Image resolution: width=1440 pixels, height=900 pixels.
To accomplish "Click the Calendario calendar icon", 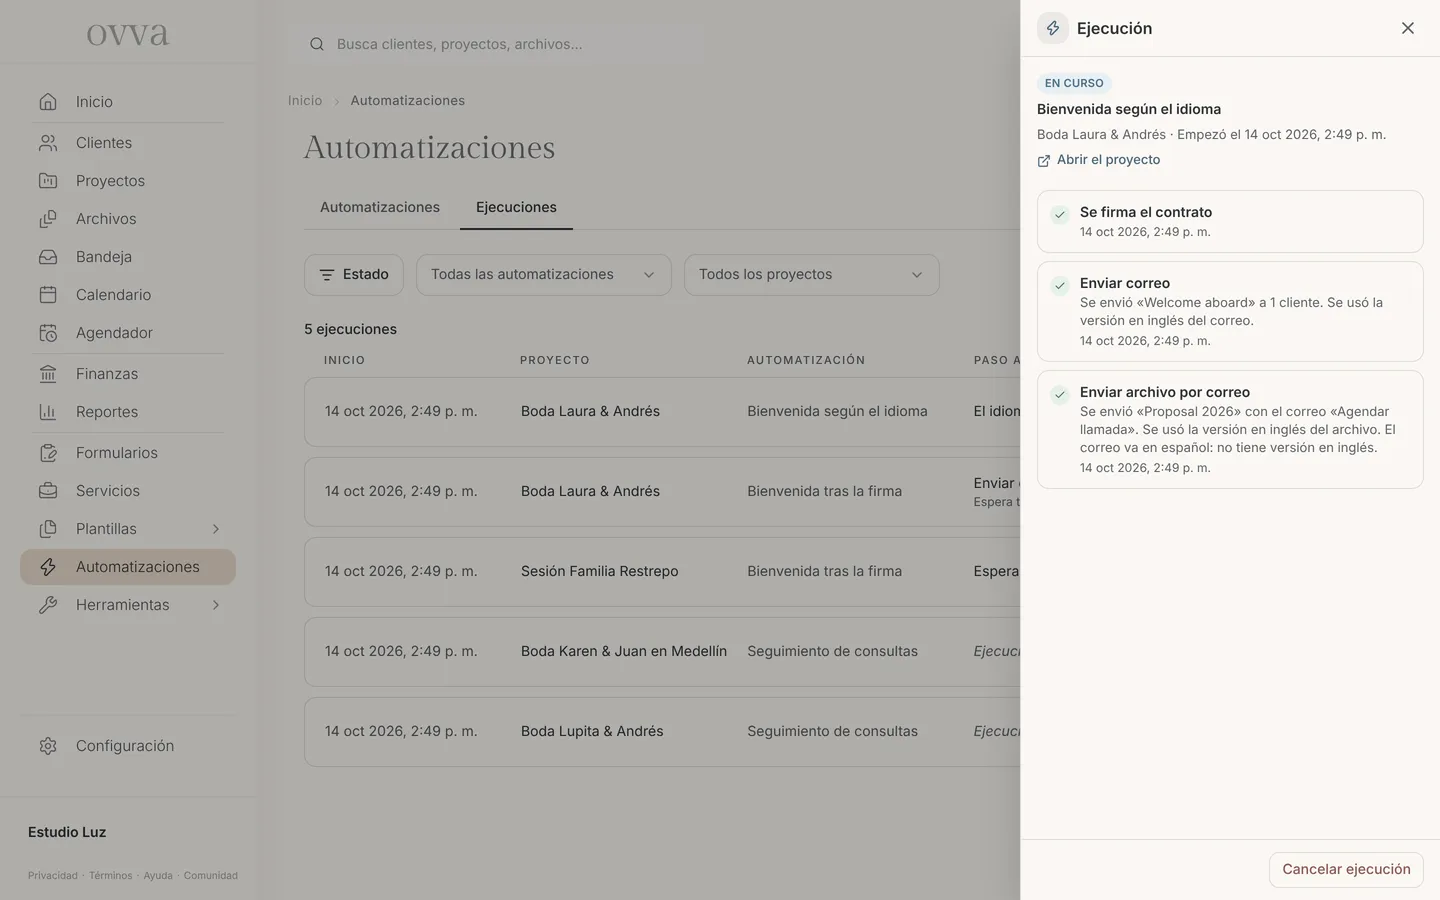I will 48,295.
